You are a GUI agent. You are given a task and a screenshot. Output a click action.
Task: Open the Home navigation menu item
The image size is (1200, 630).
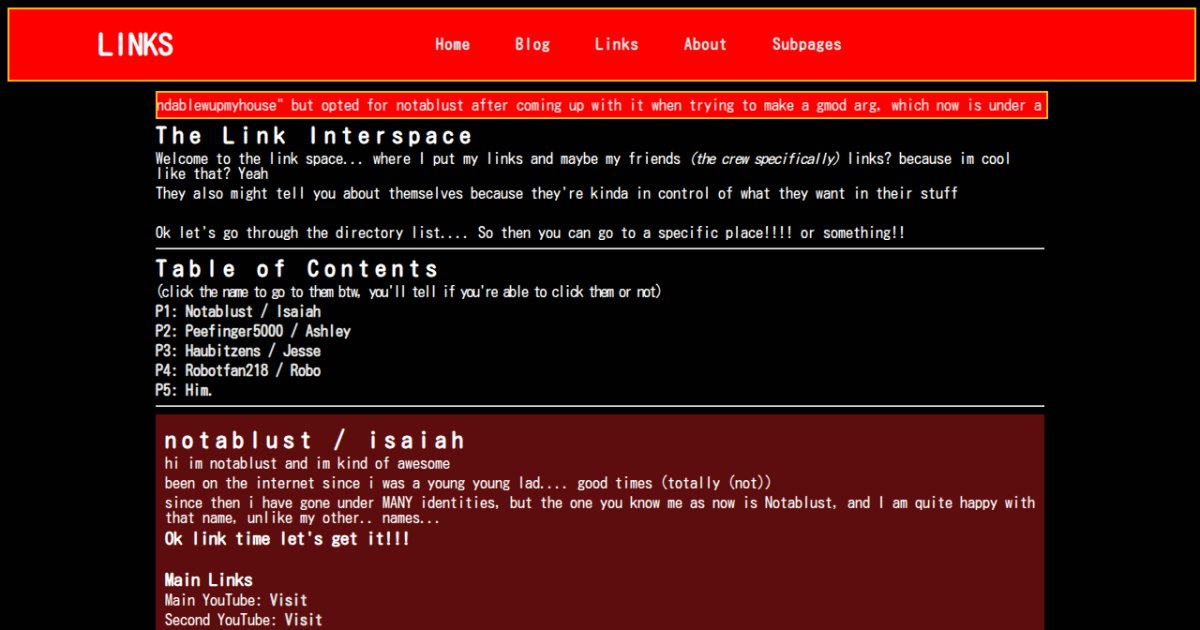coord(452,44)
